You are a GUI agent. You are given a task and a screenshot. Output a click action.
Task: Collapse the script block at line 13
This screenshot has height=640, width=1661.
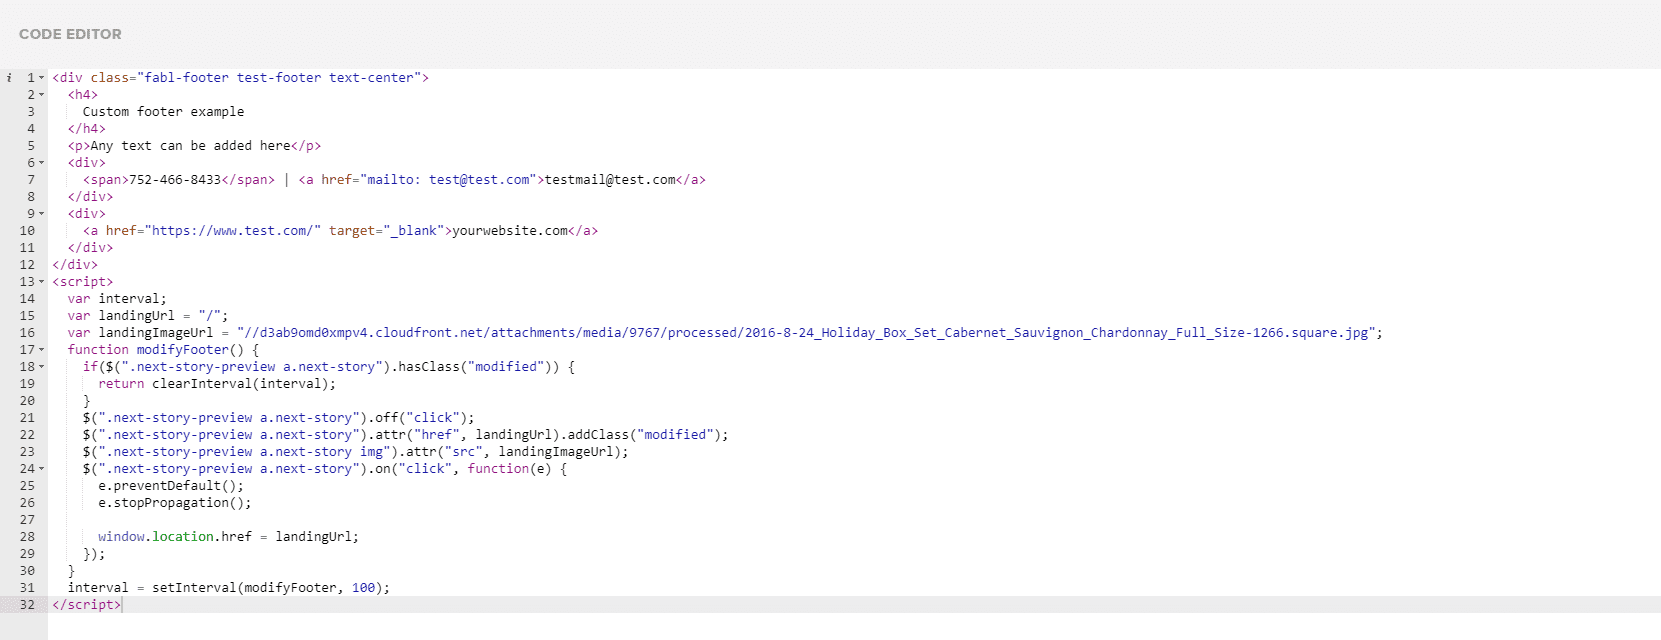click(42, 282)
